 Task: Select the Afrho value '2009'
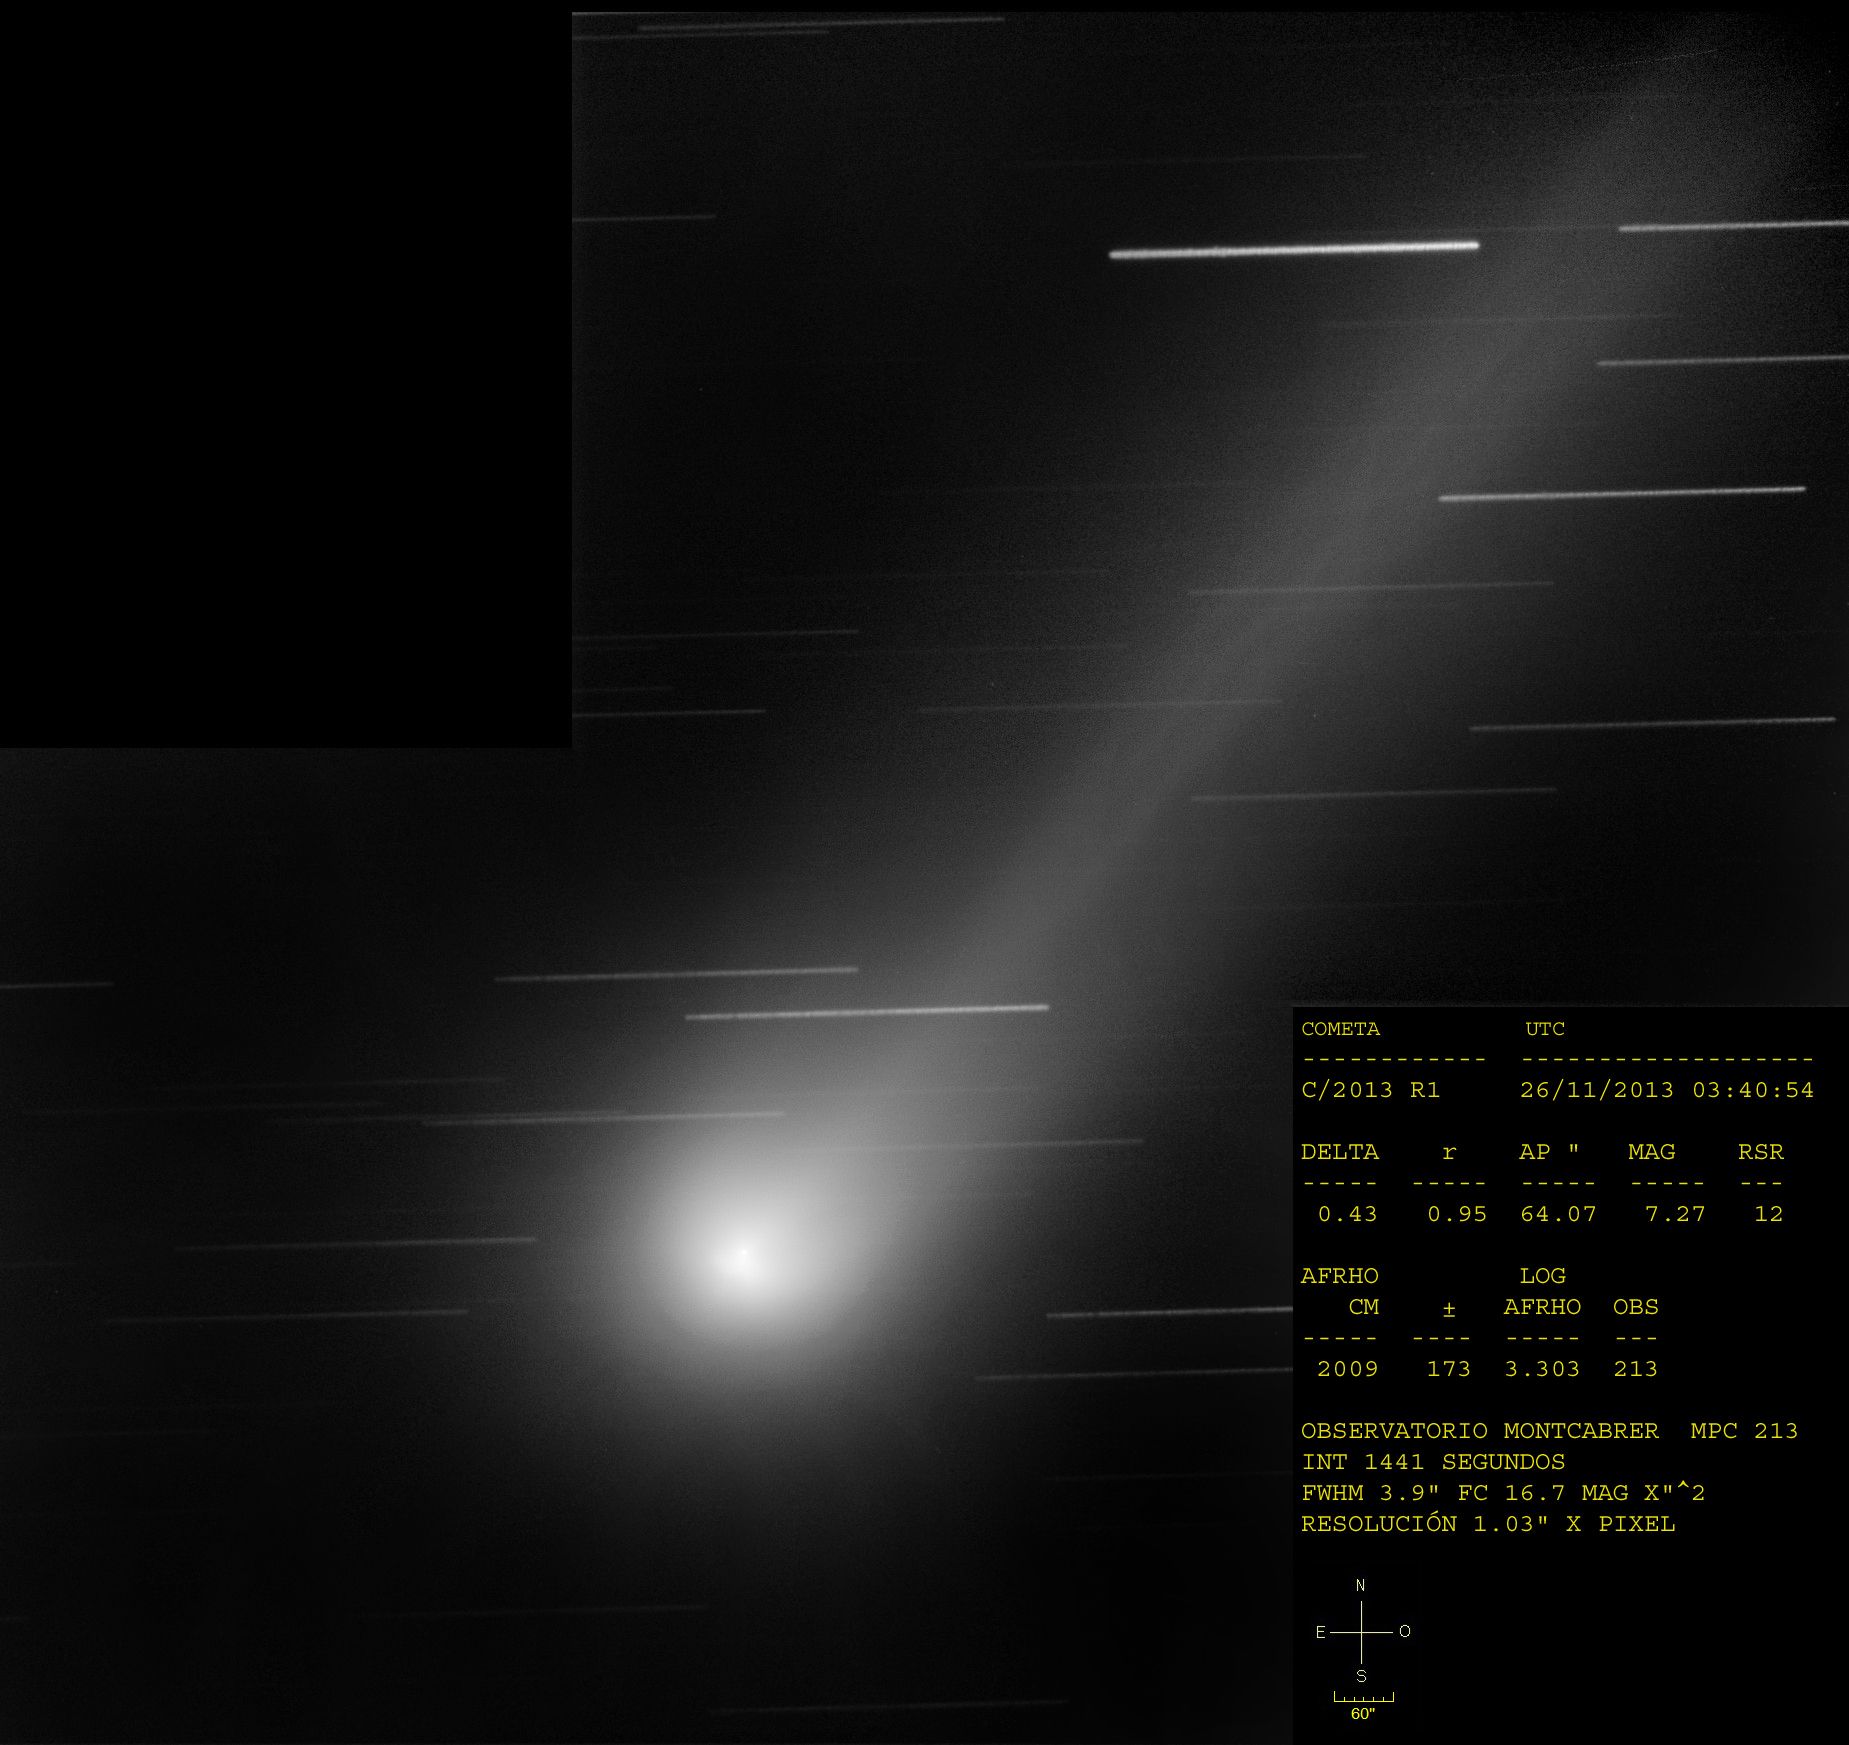click(x=1347, y=1369)
